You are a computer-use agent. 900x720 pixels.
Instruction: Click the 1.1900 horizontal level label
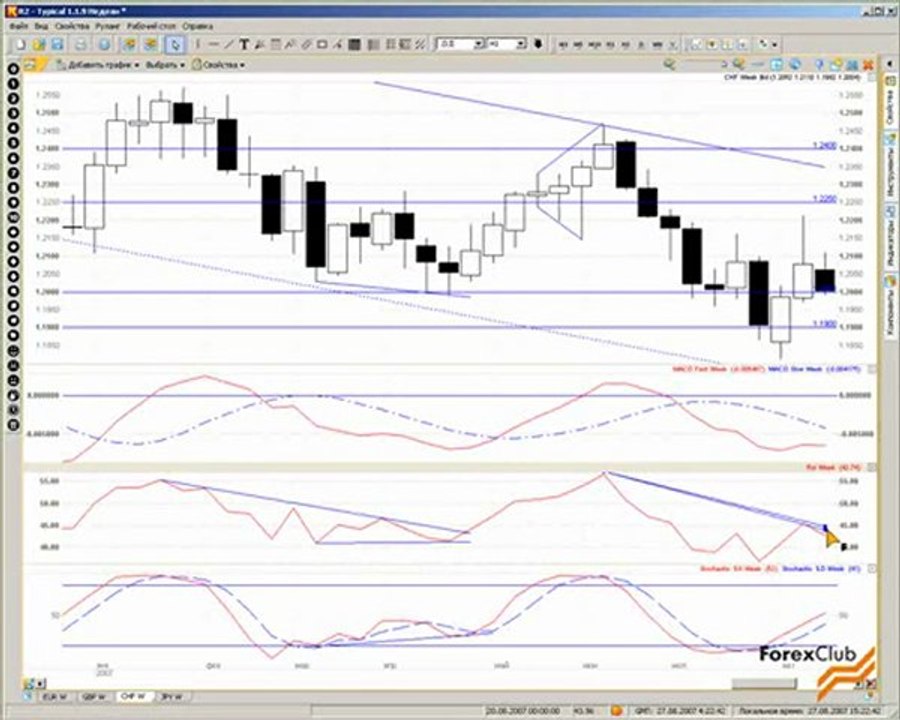point(824,324)
